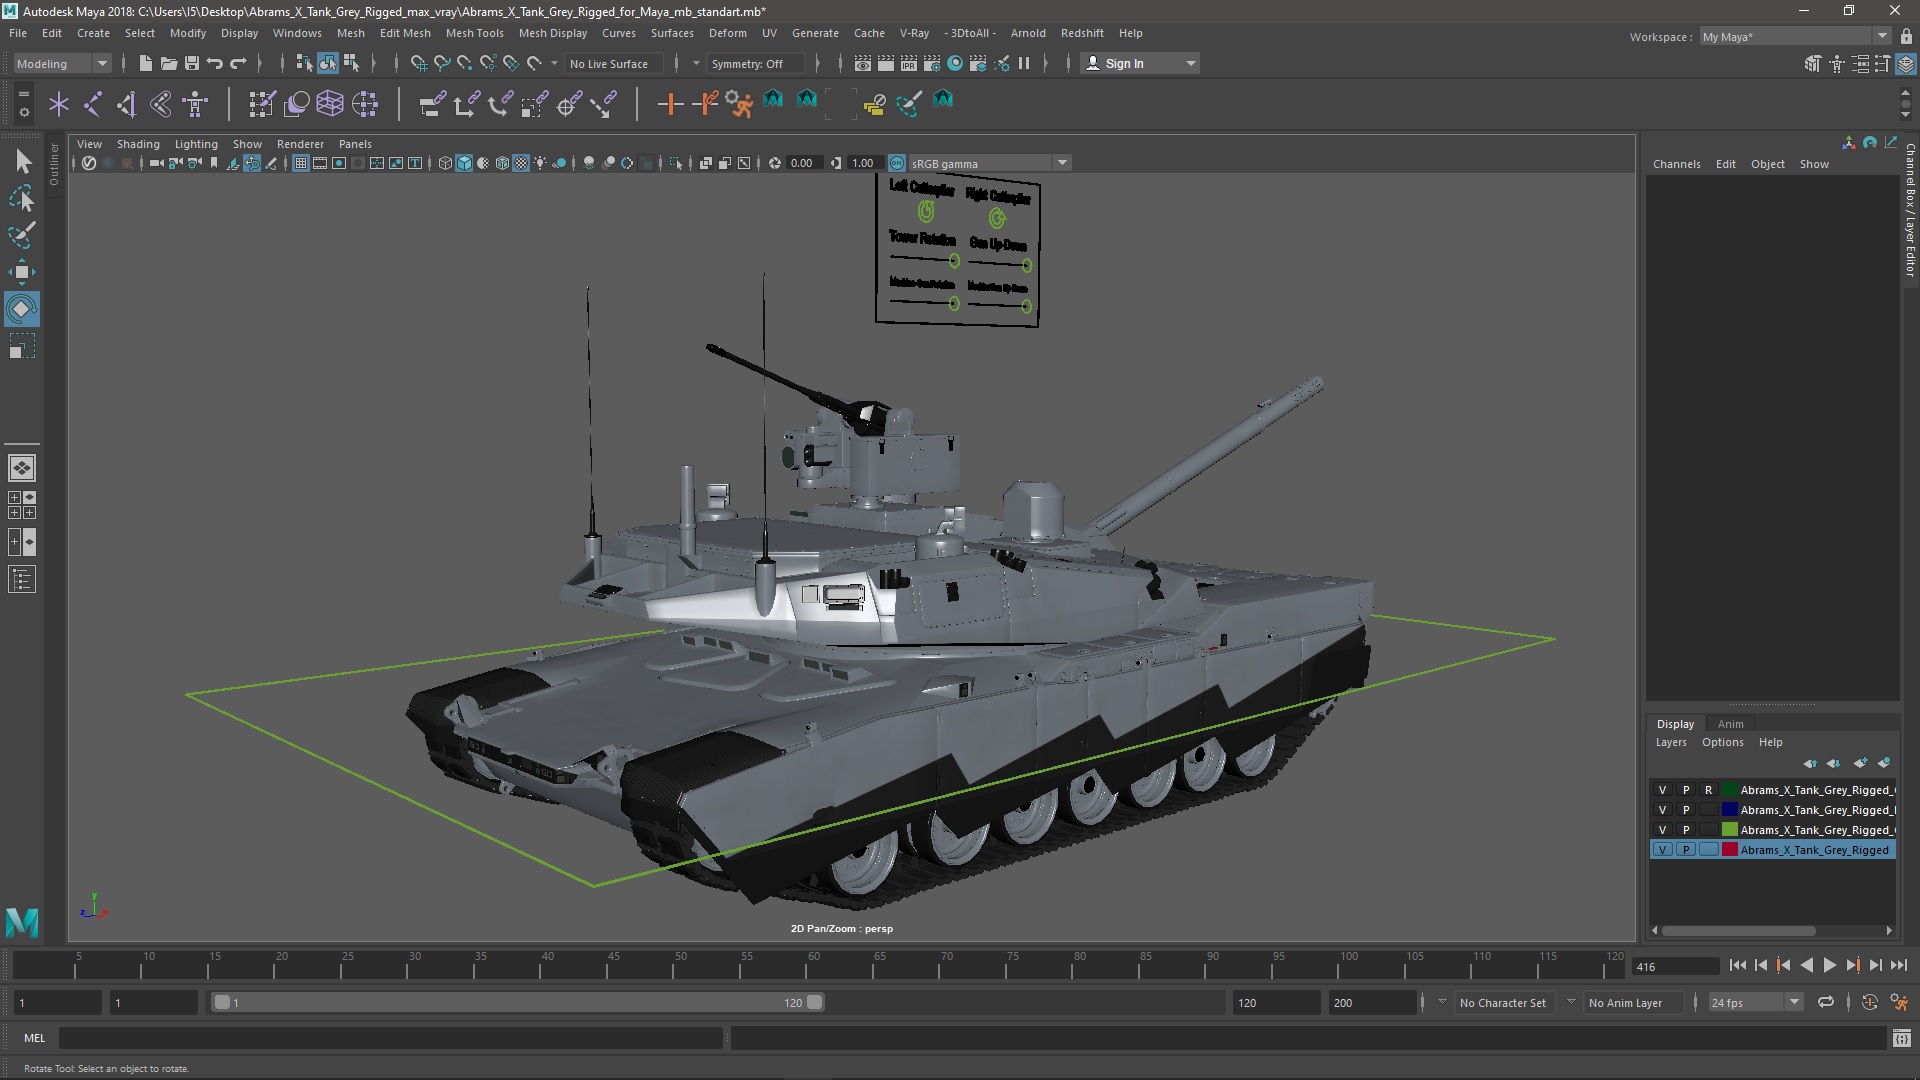1920x1080 pixels.
Task: Click the No Live Surface field
Action: 609,63
